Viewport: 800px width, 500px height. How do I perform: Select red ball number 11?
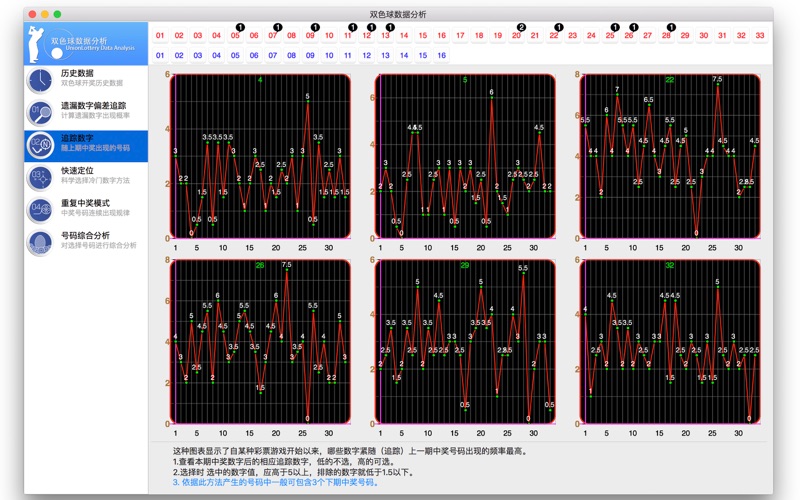coord(348,36)
